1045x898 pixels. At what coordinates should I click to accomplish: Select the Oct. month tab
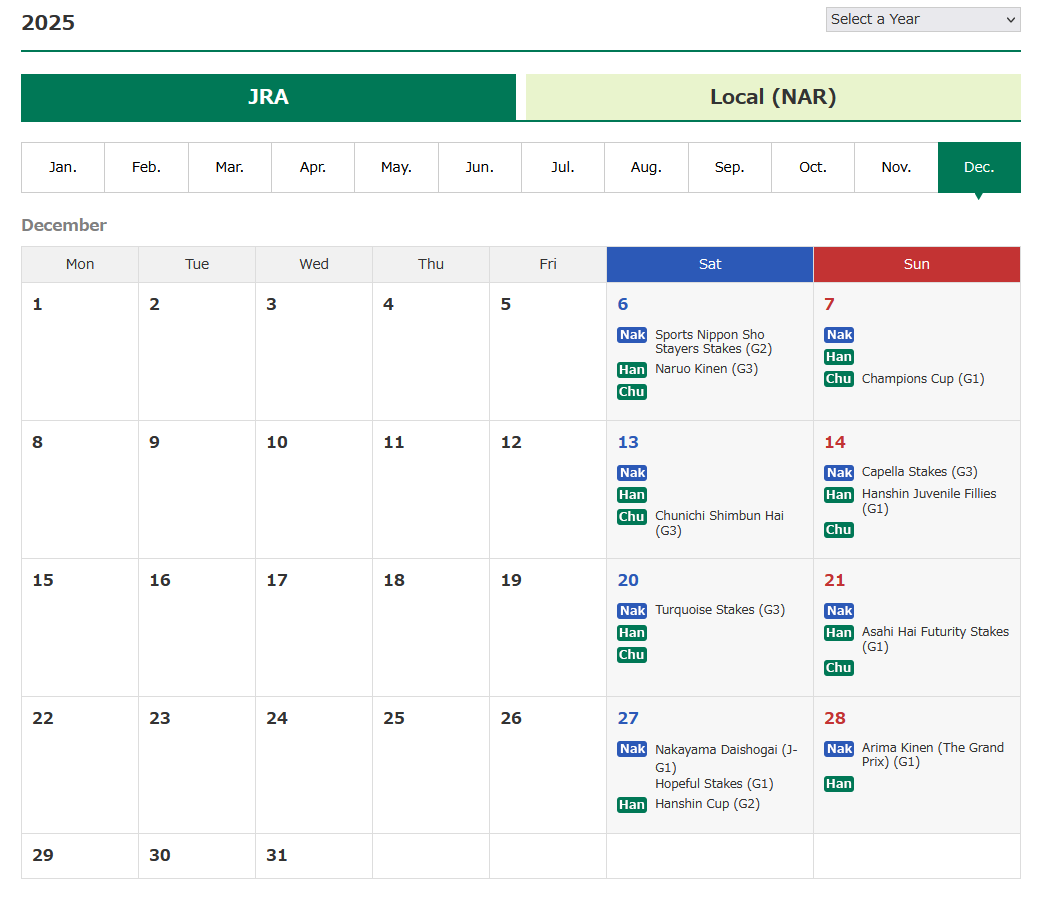pyautogui.click(x=812, y=167)
